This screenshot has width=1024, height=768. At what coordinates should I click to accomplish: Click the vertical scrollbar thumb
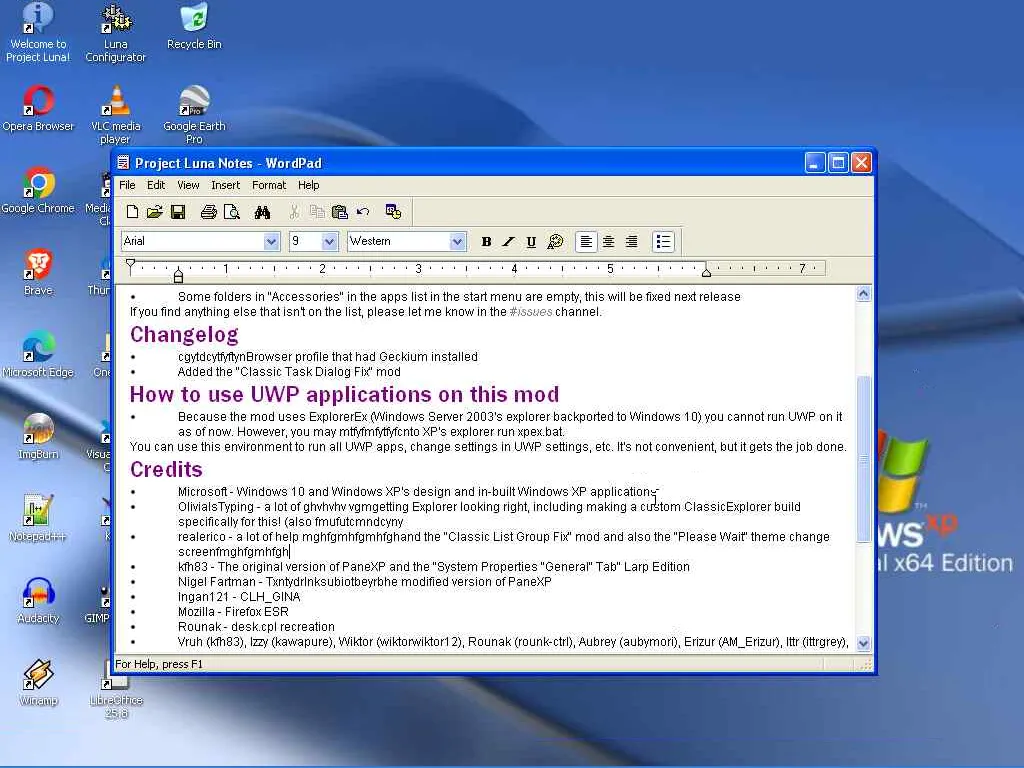click(863, 459)
